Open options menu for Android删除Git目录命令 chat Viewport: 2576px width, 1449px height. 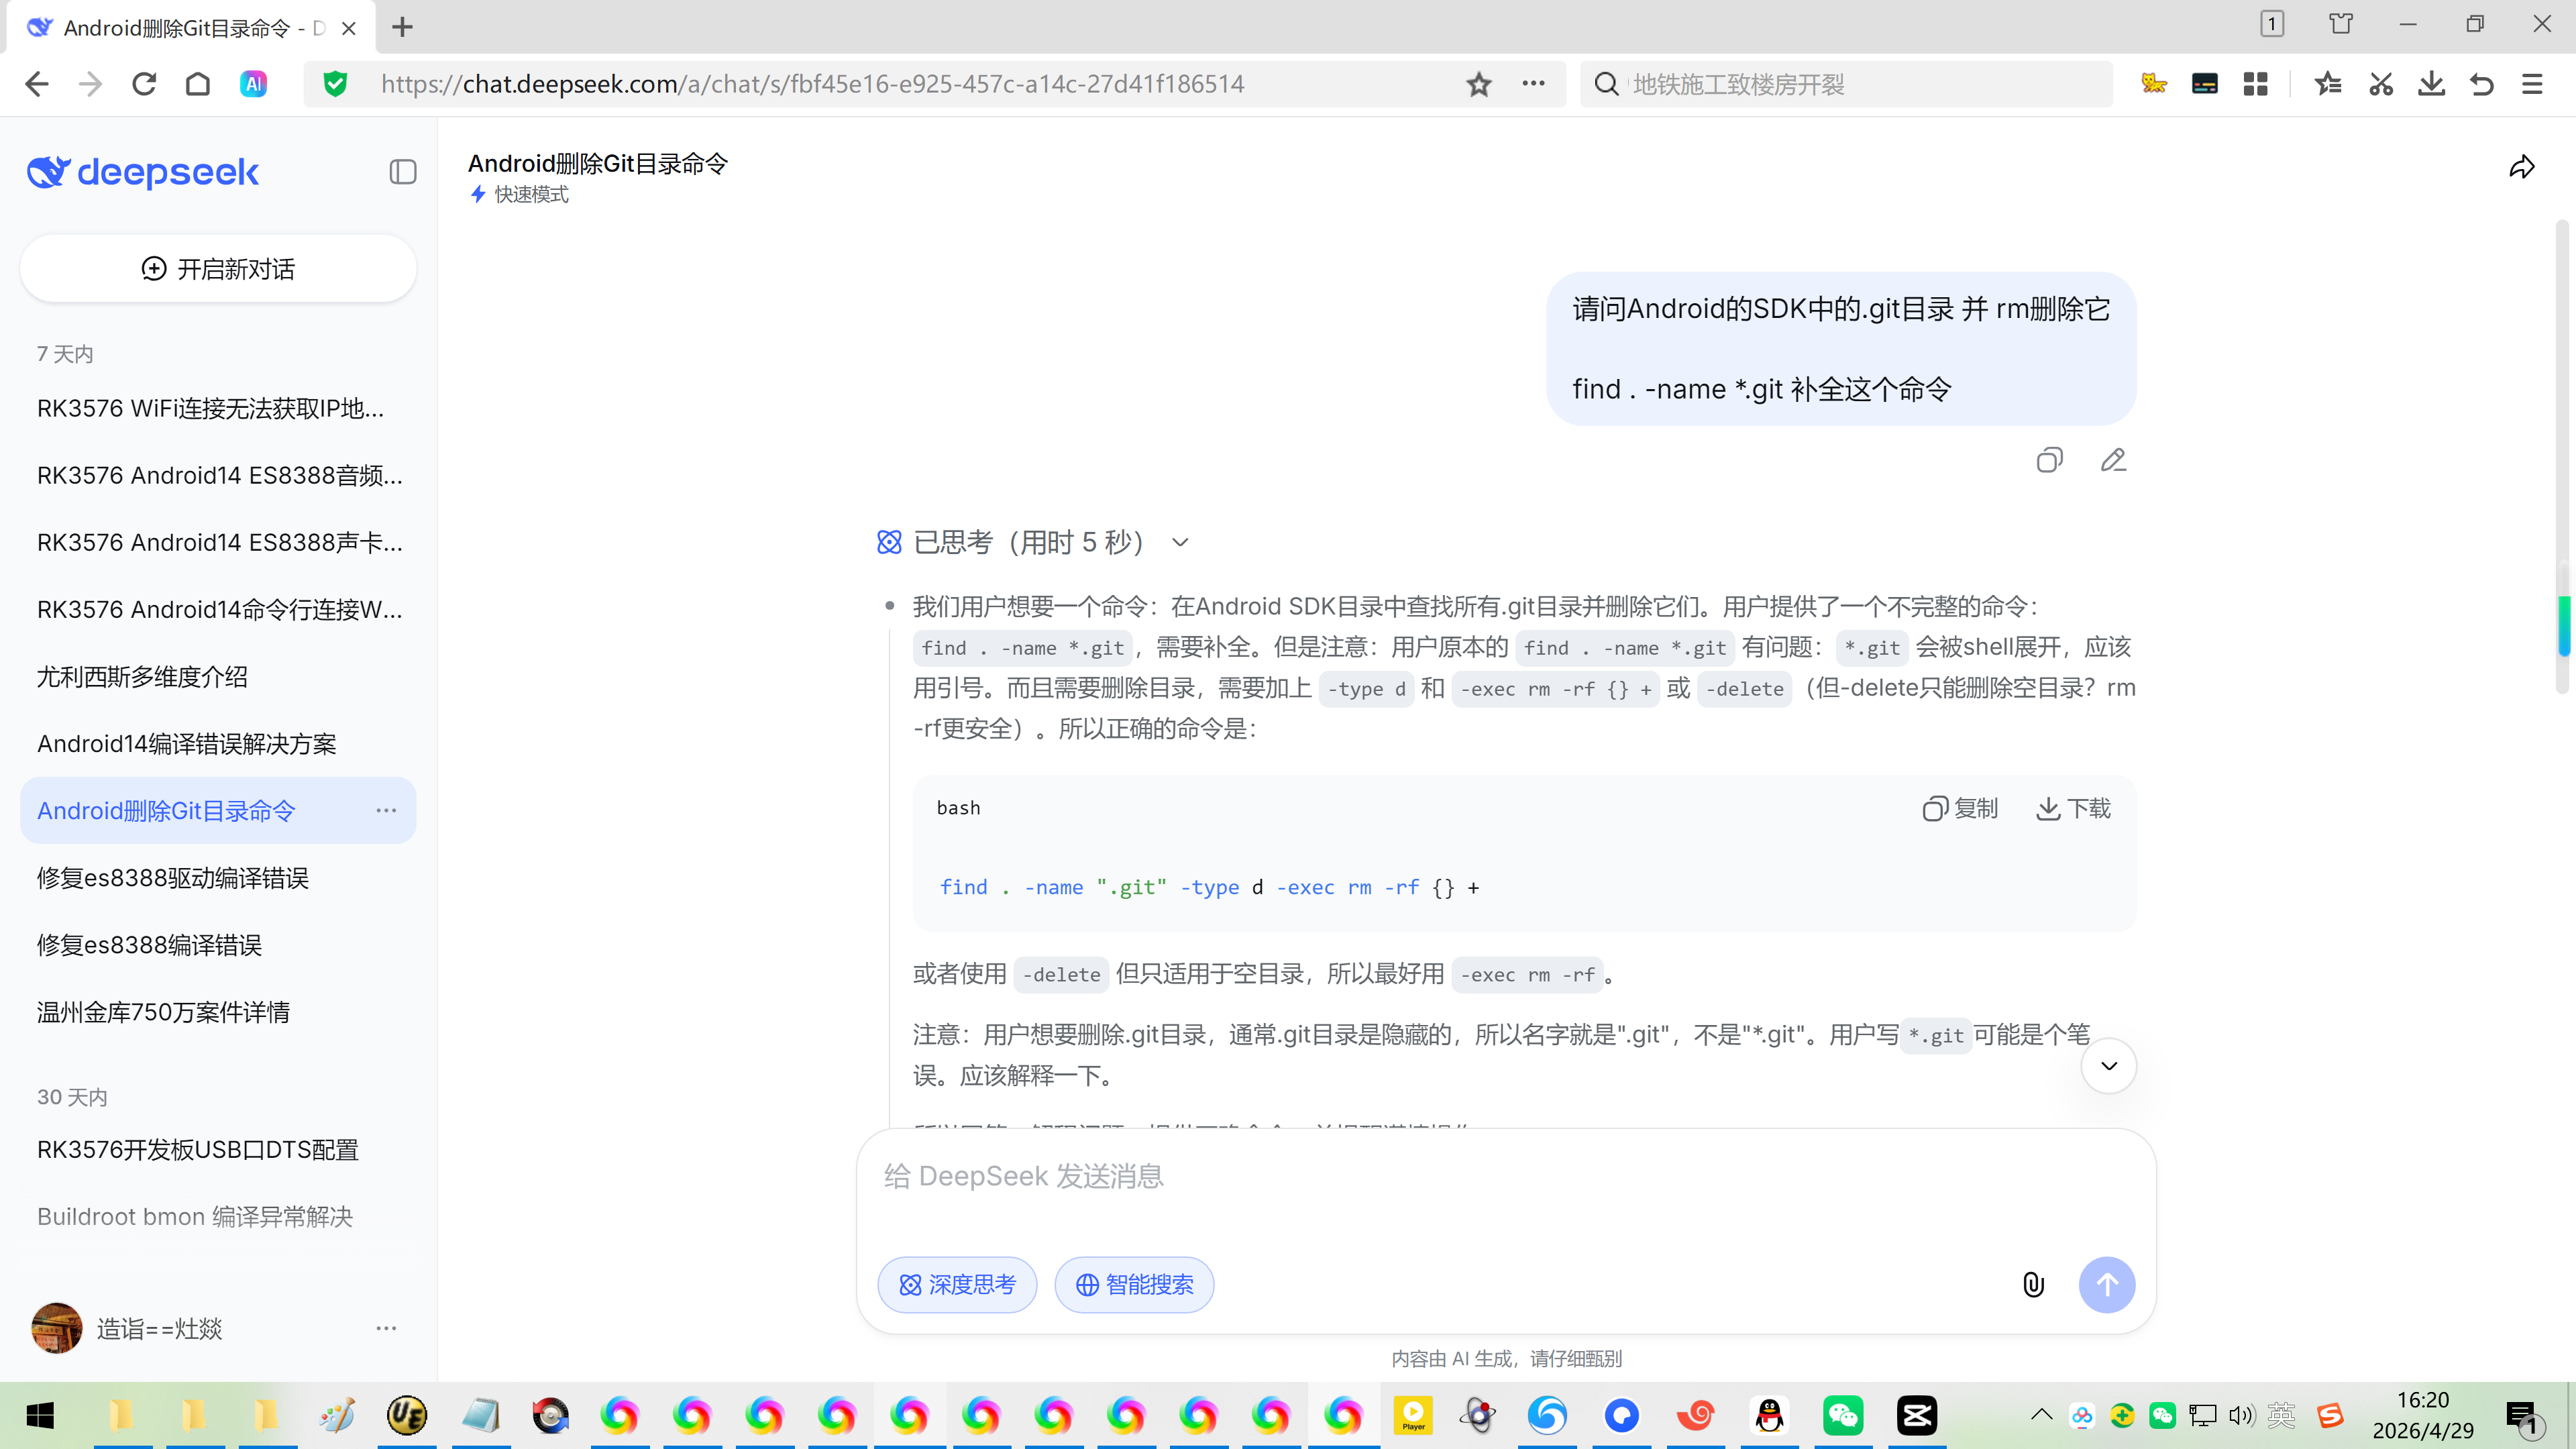386,810
